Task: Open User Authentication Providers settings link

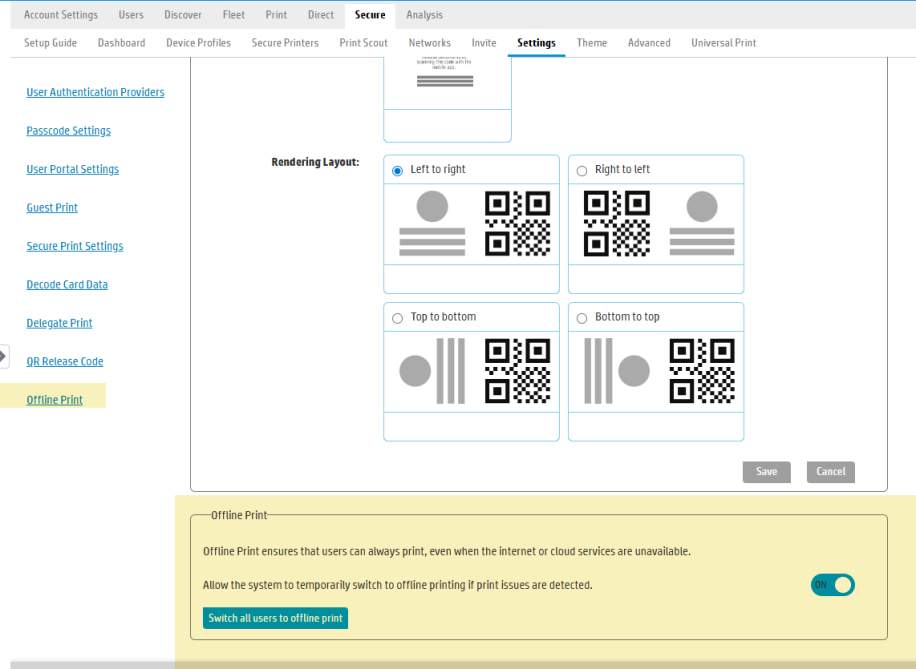Action: click(95, 92)
